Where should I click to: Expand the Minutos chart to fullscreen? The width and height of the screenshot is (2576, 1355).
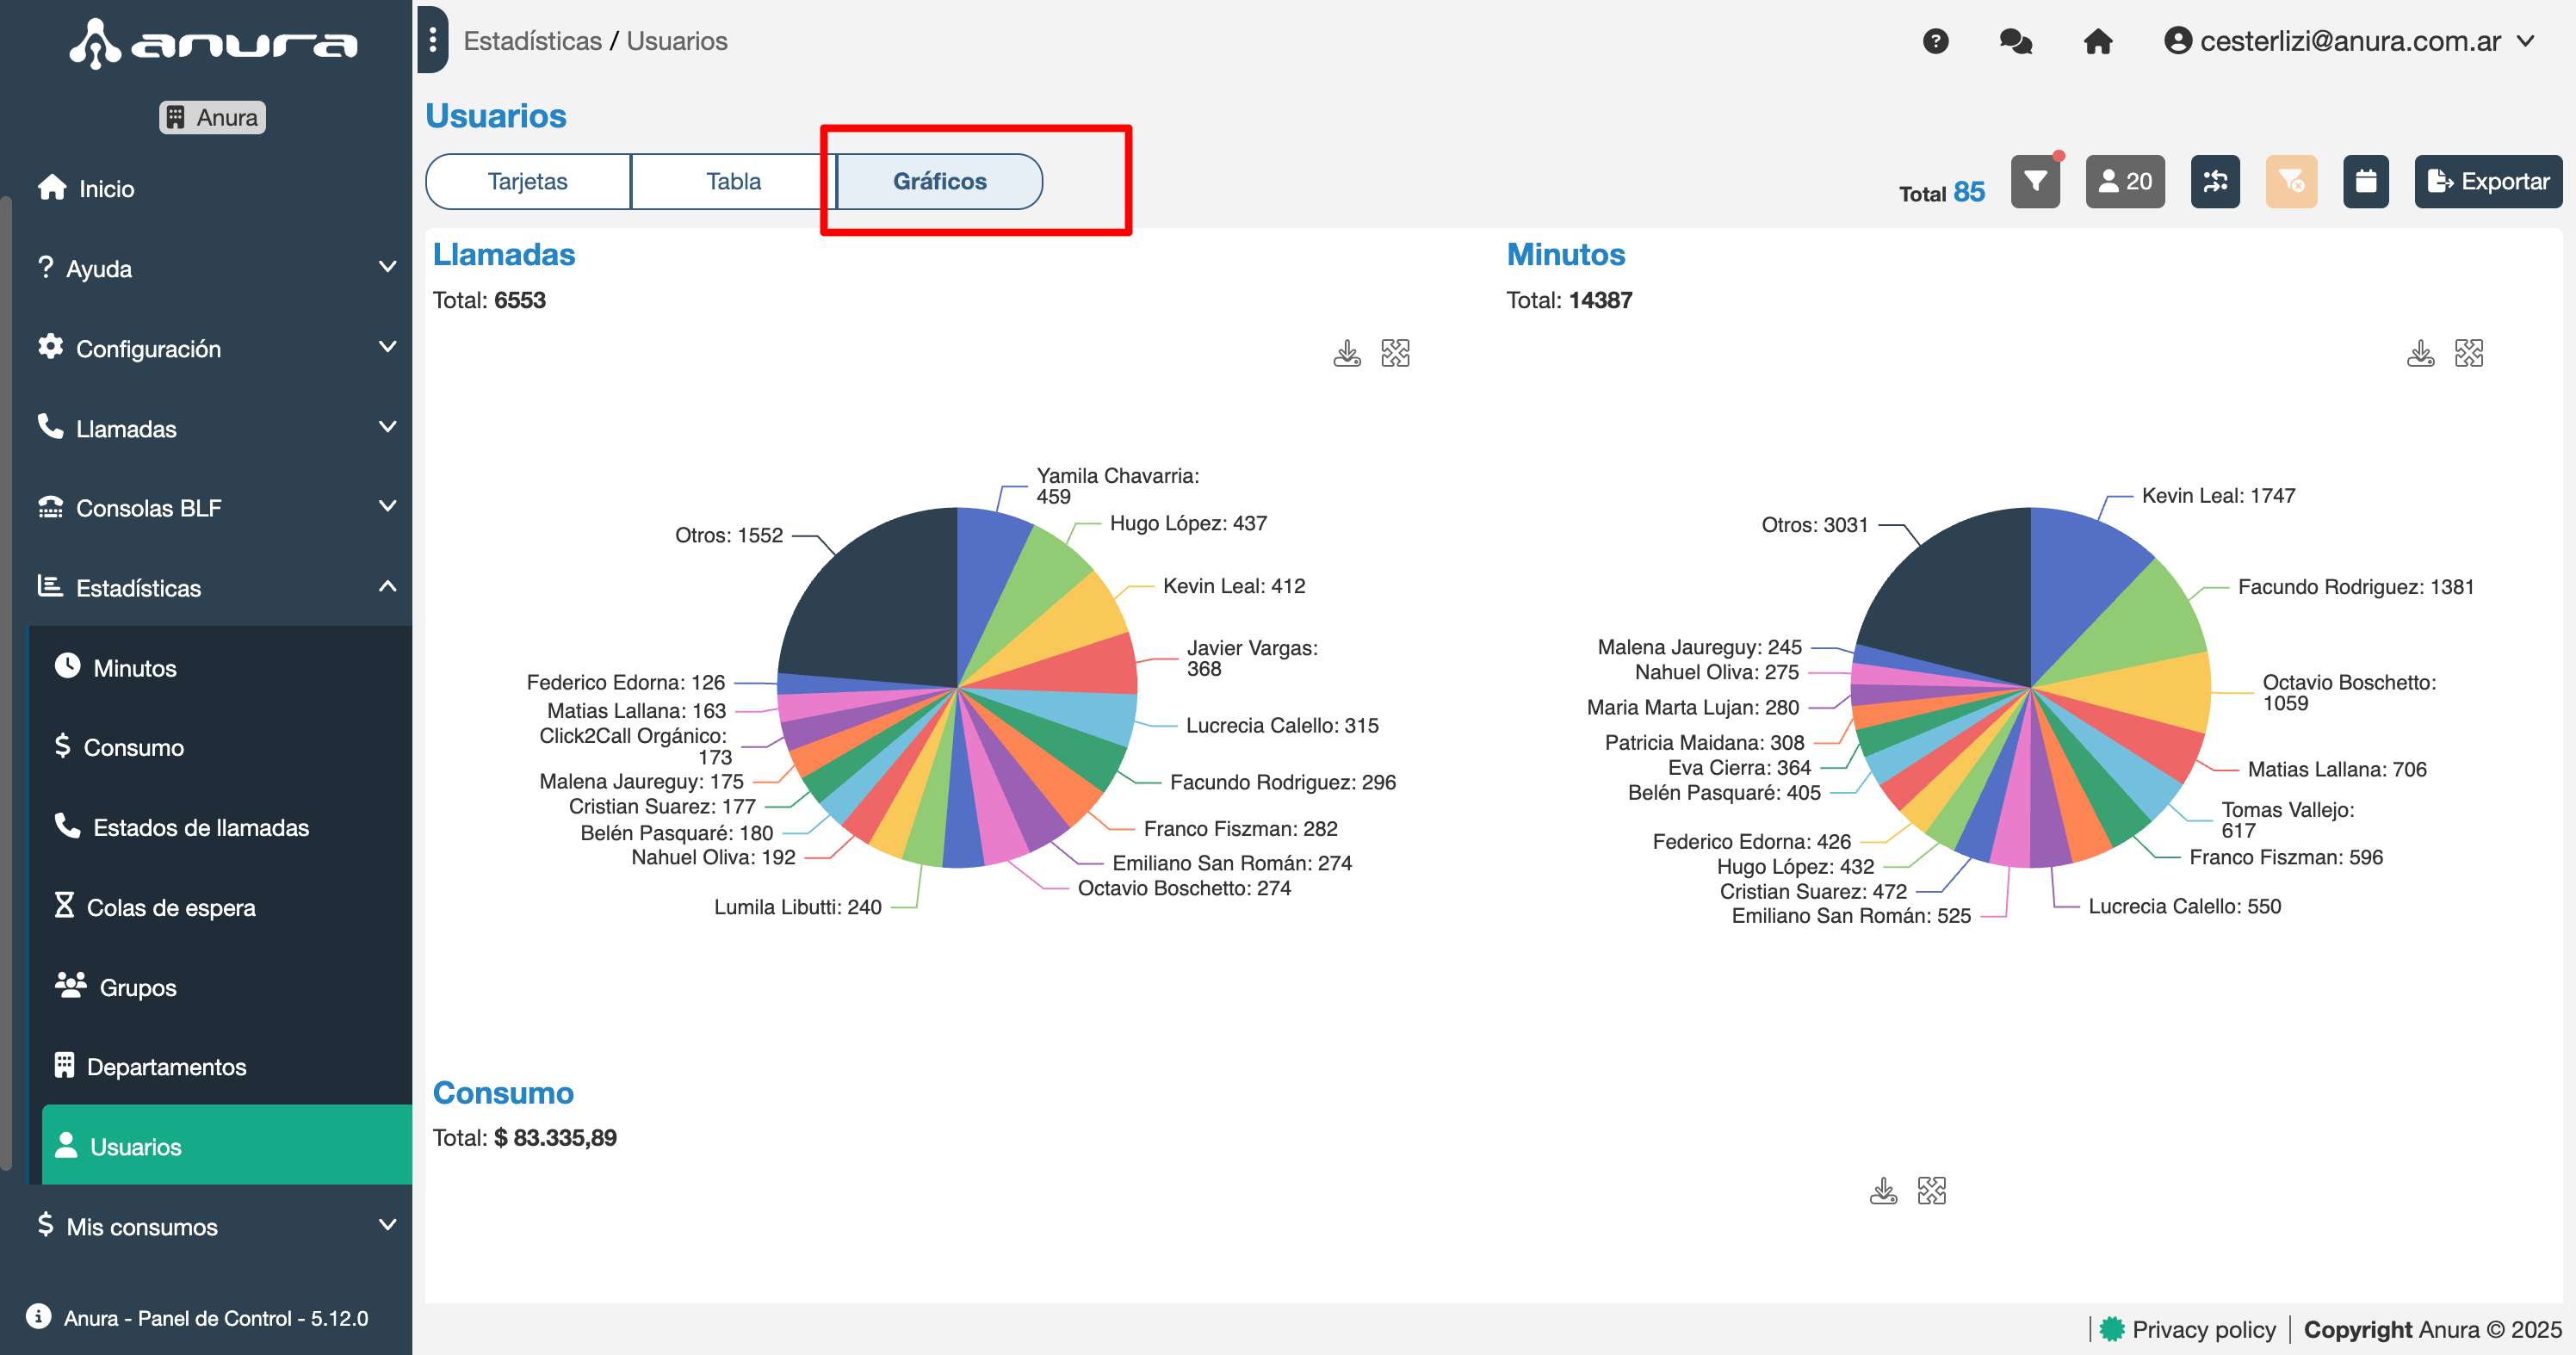[2468, 353]
